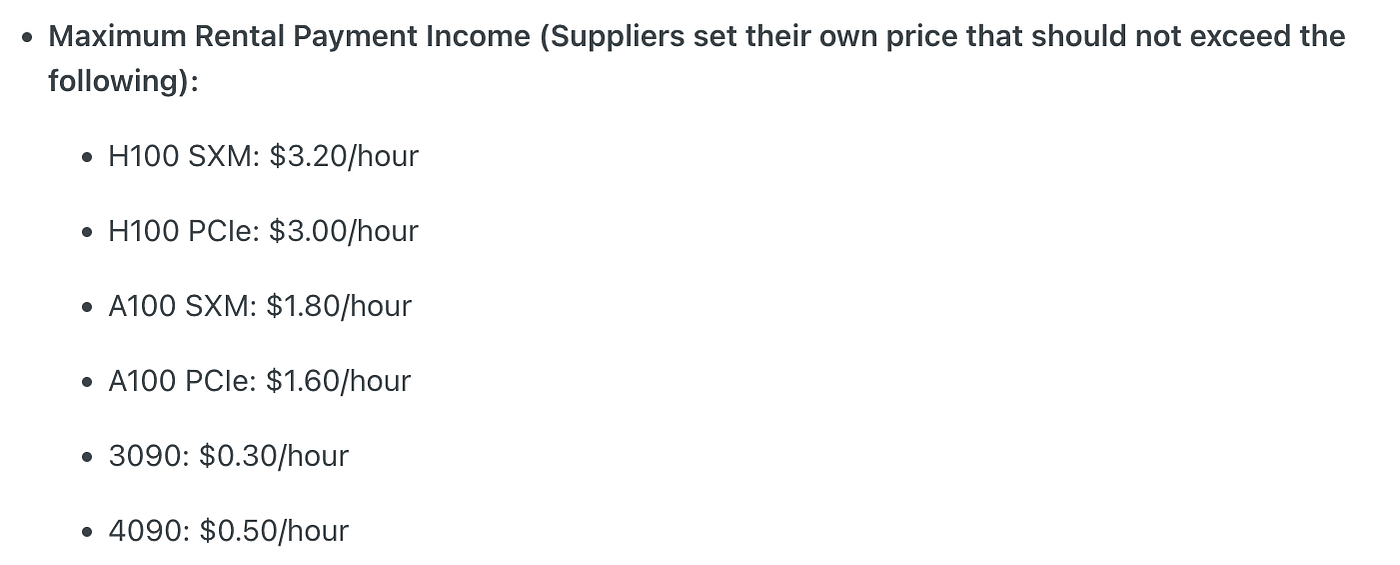Click the bullet point beside 4090
The height and width of the screenshot is (565, 1400).
[88, 533]
